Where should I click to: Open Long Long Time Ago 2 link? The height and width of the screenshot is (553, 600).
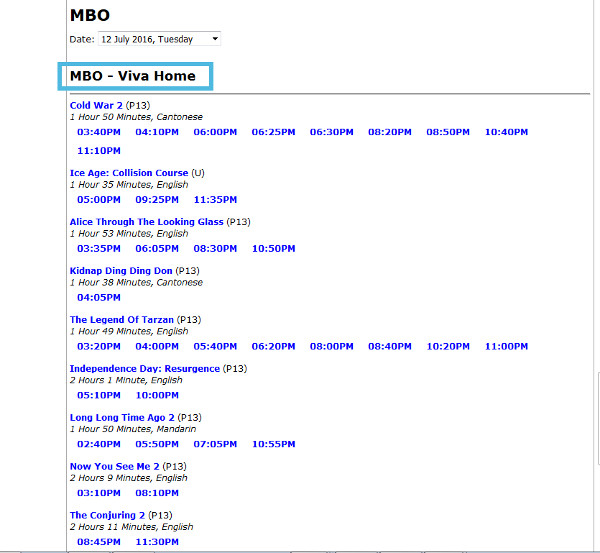pos(122,418)
